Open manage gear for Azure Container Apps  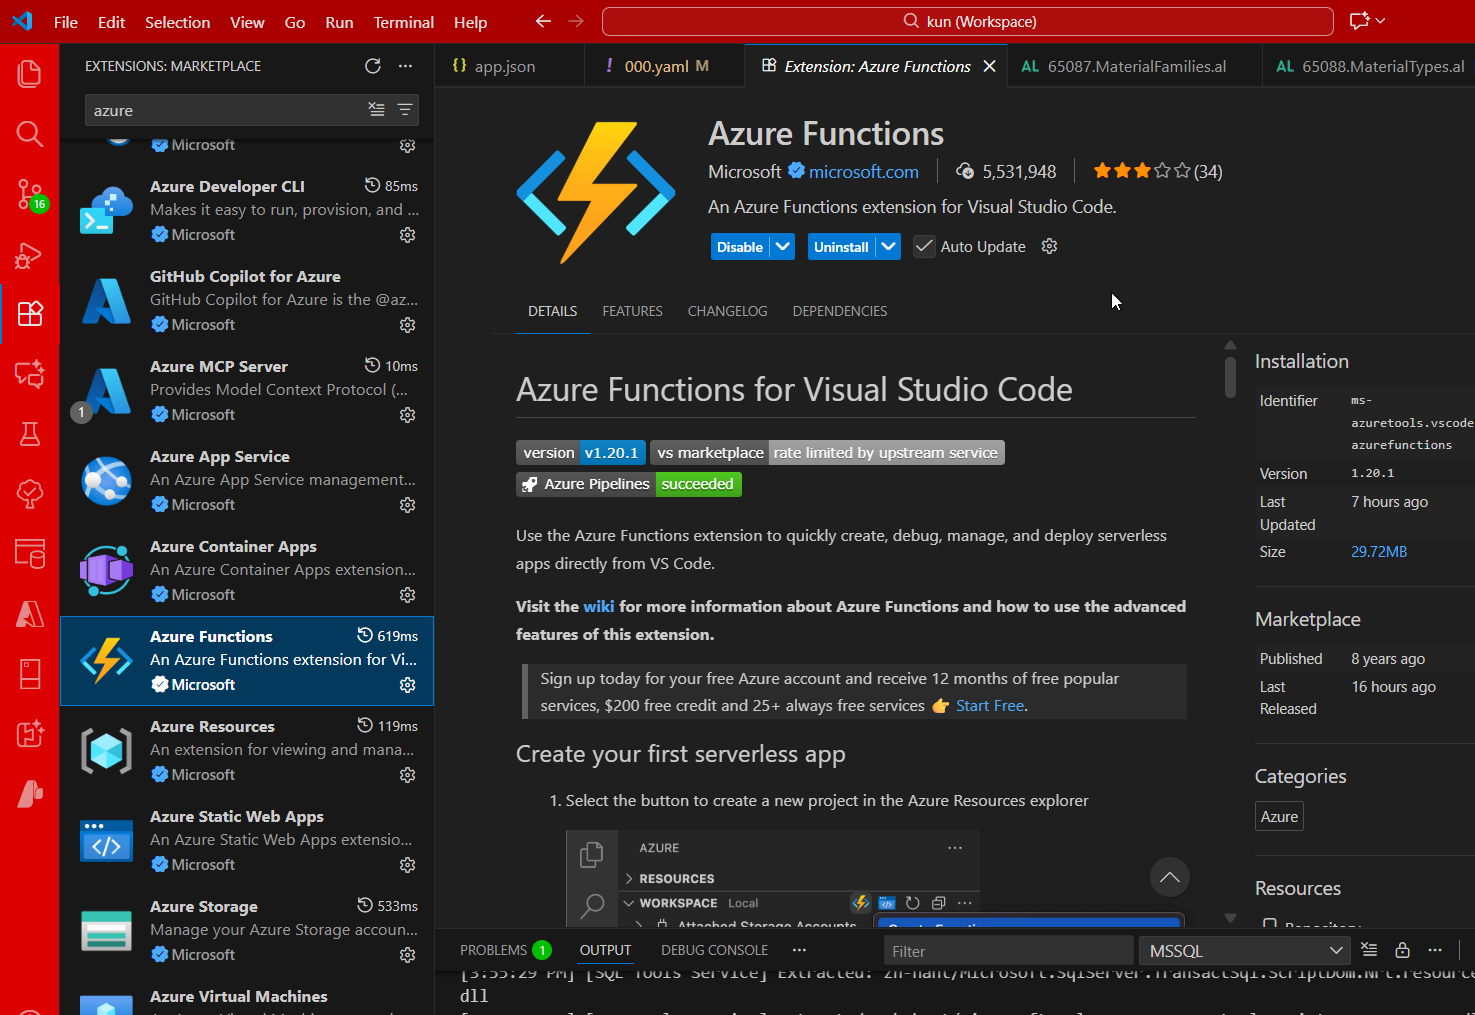[407, 595]
